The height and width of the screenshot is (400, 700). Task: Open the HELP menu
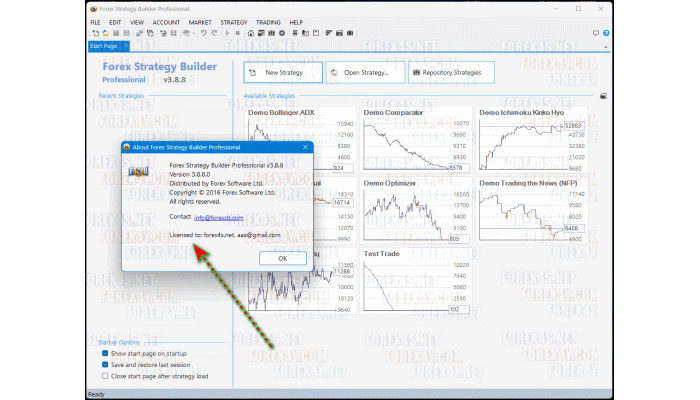coord(296,22)
